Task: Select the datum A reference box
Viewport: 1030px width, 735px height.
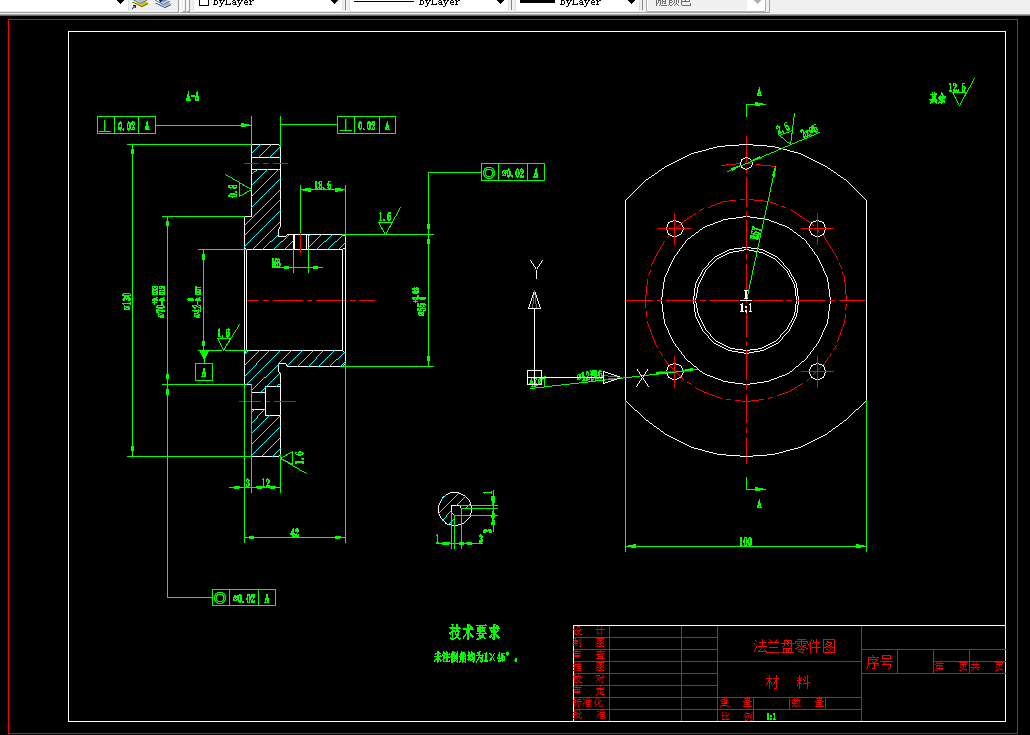Action: point(204,372)
